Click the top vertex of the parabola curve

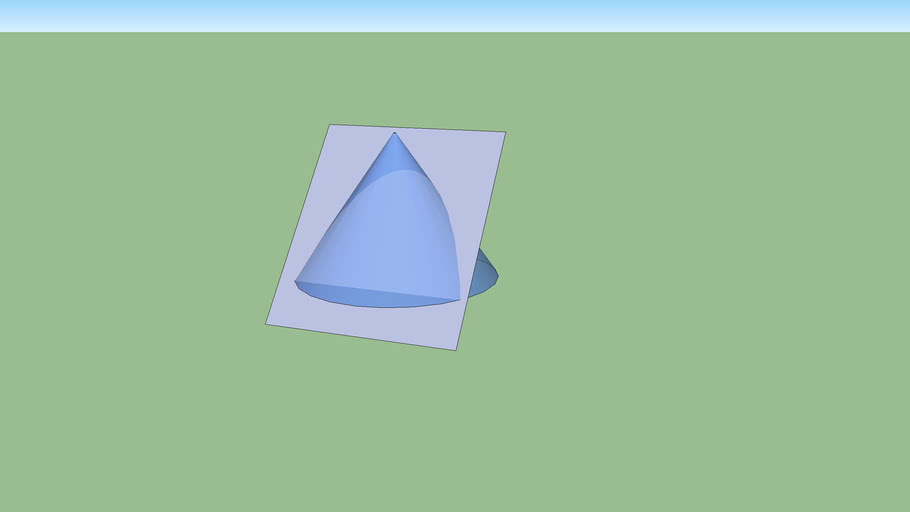click(405, 171)
